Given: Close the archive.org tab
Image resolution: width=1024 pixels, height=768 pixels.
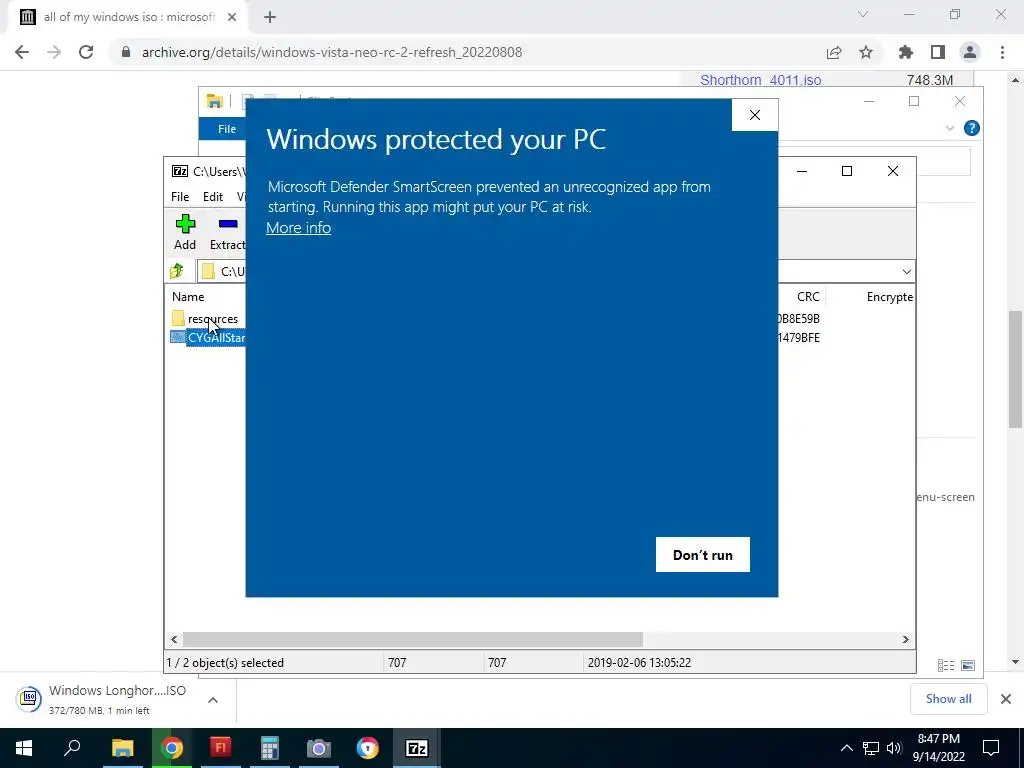Looking at the screenshot, I should [x=232, y=18].
